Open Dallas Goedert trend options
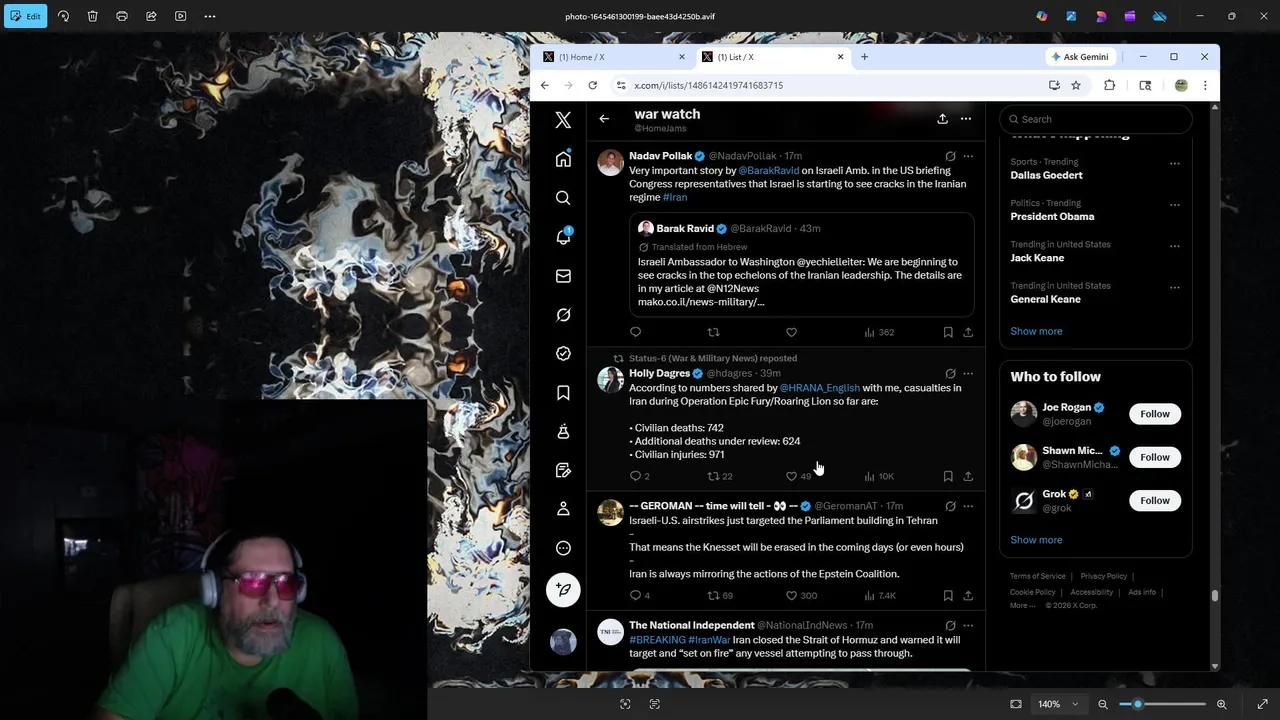Image resolution: width=1280 pixels, height=720 pixels. click(x=1175, y=163)
